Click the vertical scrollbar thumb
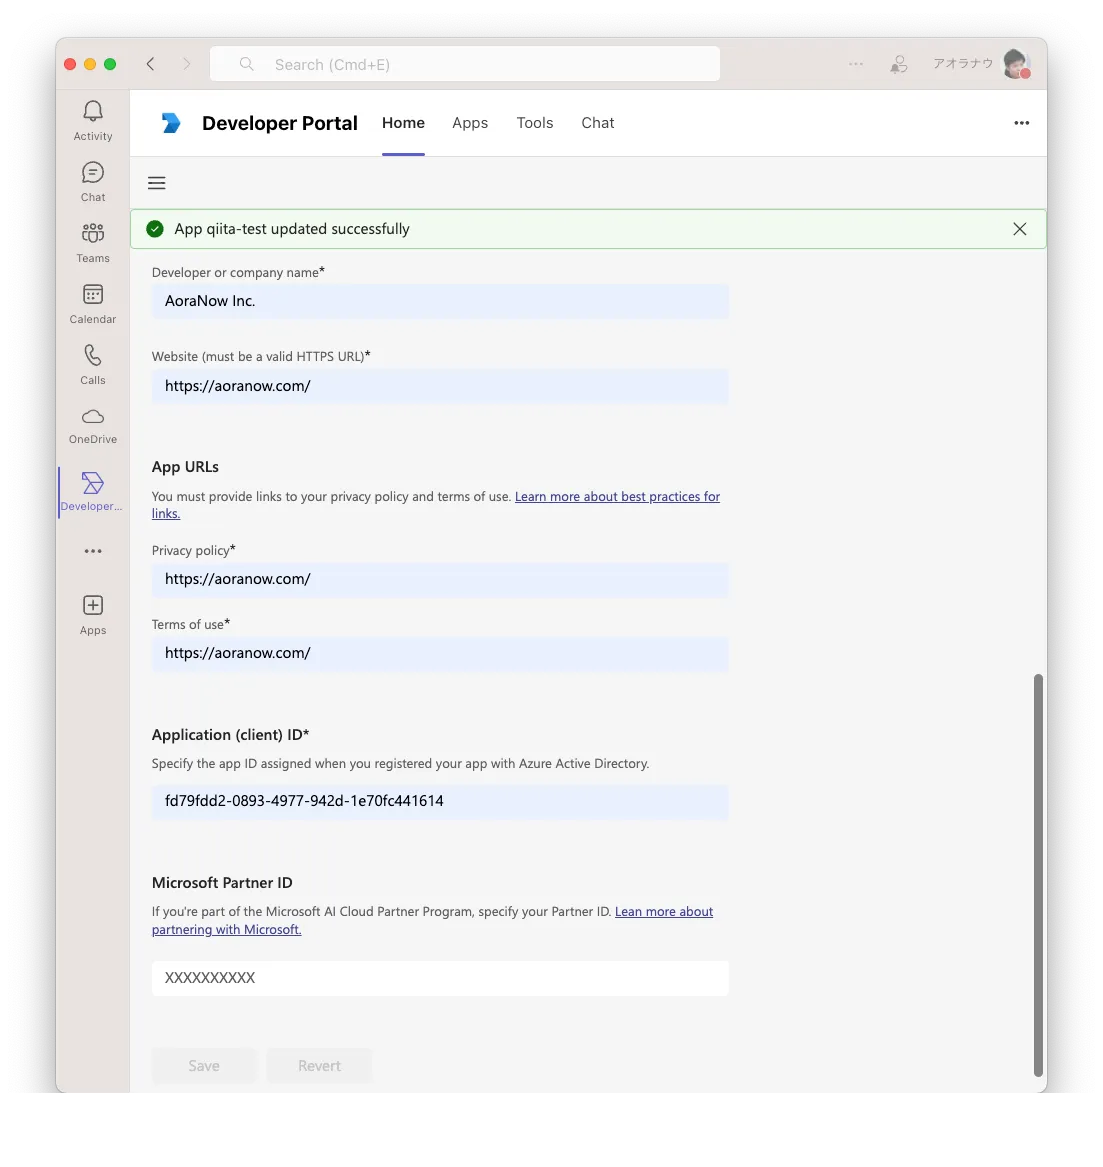 pyautogui.click(x=1038, y=875)
